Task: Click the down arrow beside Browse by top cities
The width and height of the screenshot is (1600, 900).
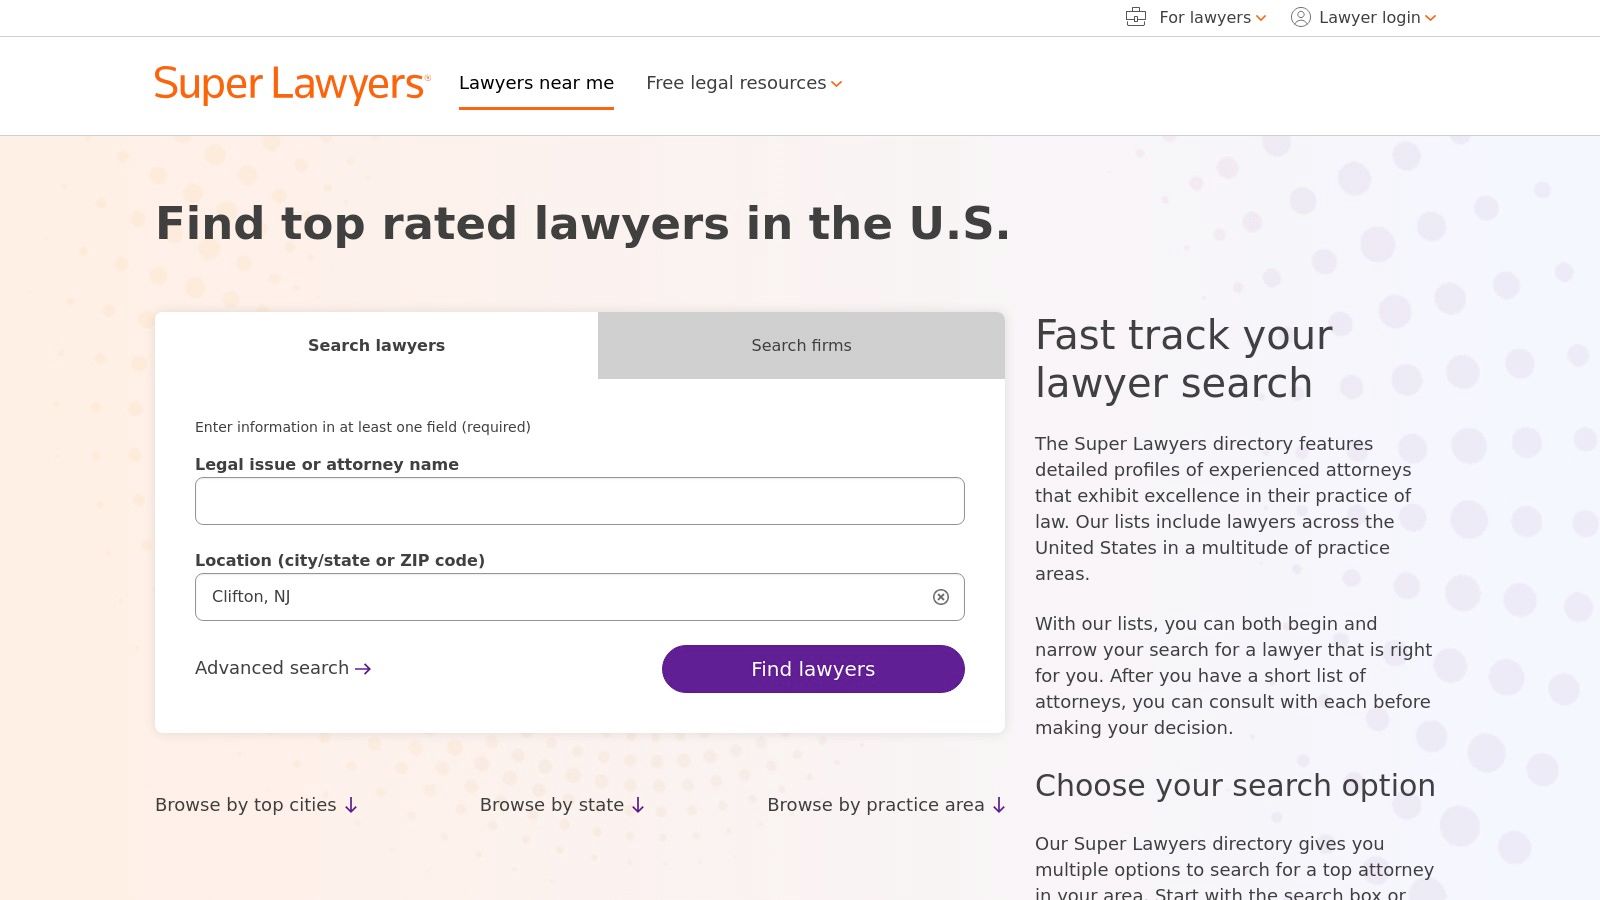Action: click(x=351, y=806)
